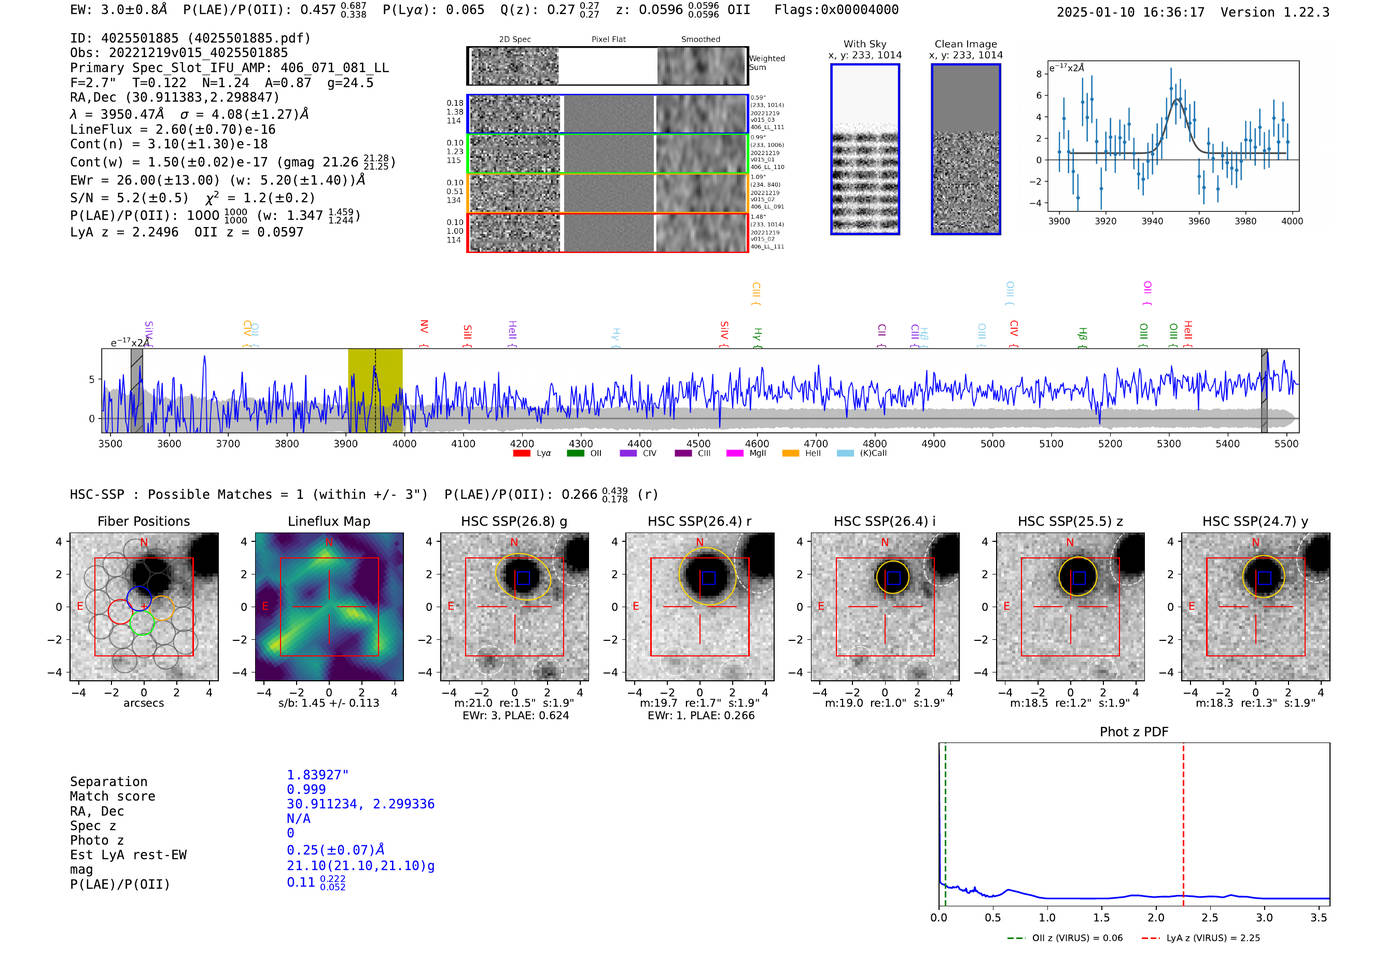The height and width of the screenshot is (953, 1400).
Task: Click the green OII legend swatch
Action: coord(575,454)
